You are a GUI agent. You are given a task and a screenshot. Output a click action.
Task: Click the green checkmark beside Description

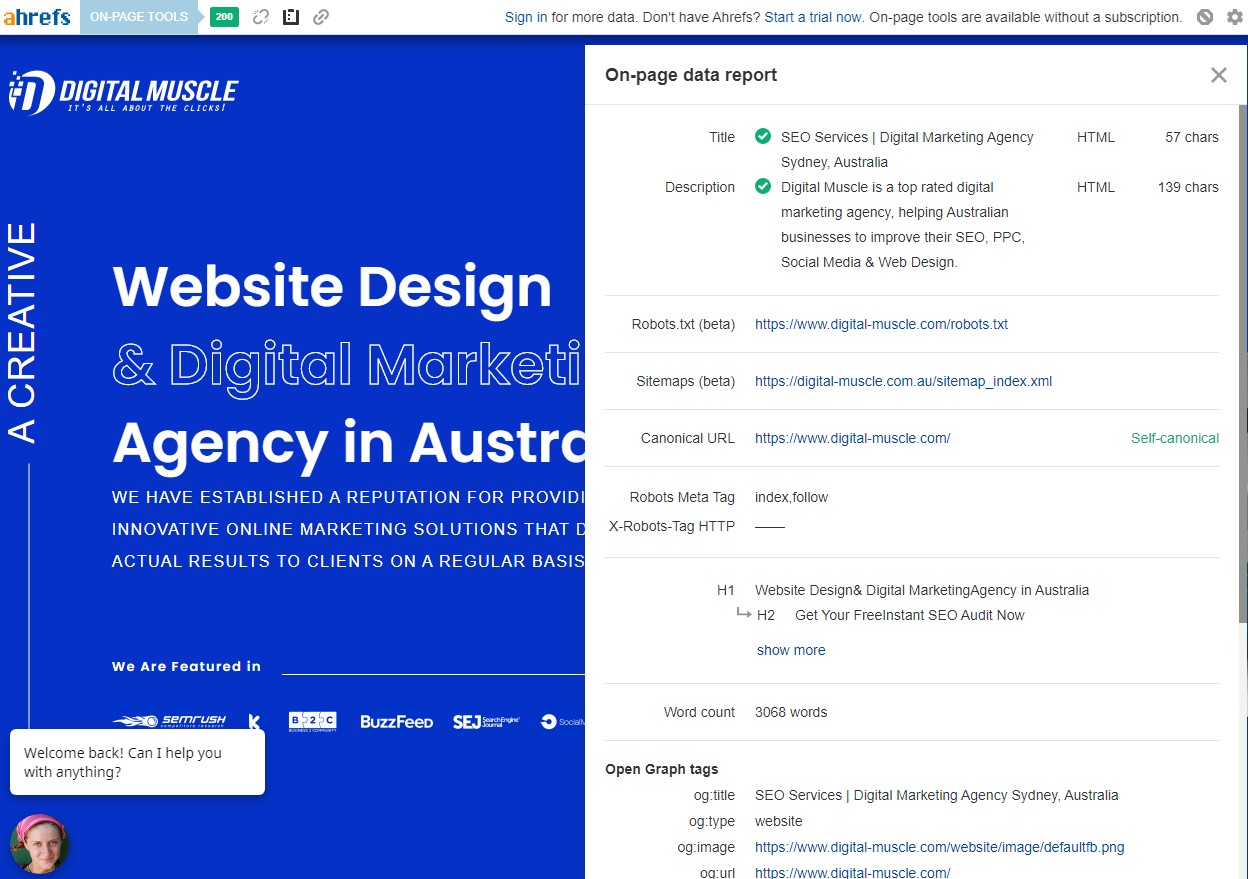tap(763, 187)
